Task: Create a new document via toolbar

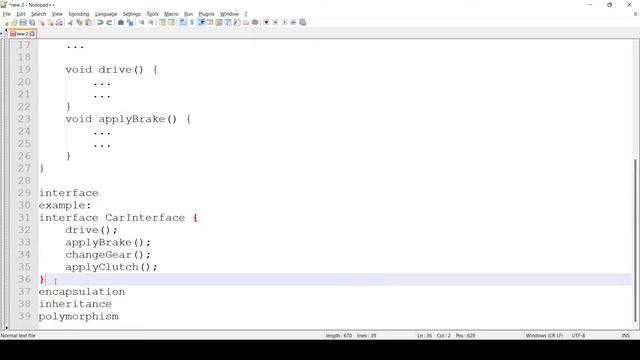Action: point(5,22)
